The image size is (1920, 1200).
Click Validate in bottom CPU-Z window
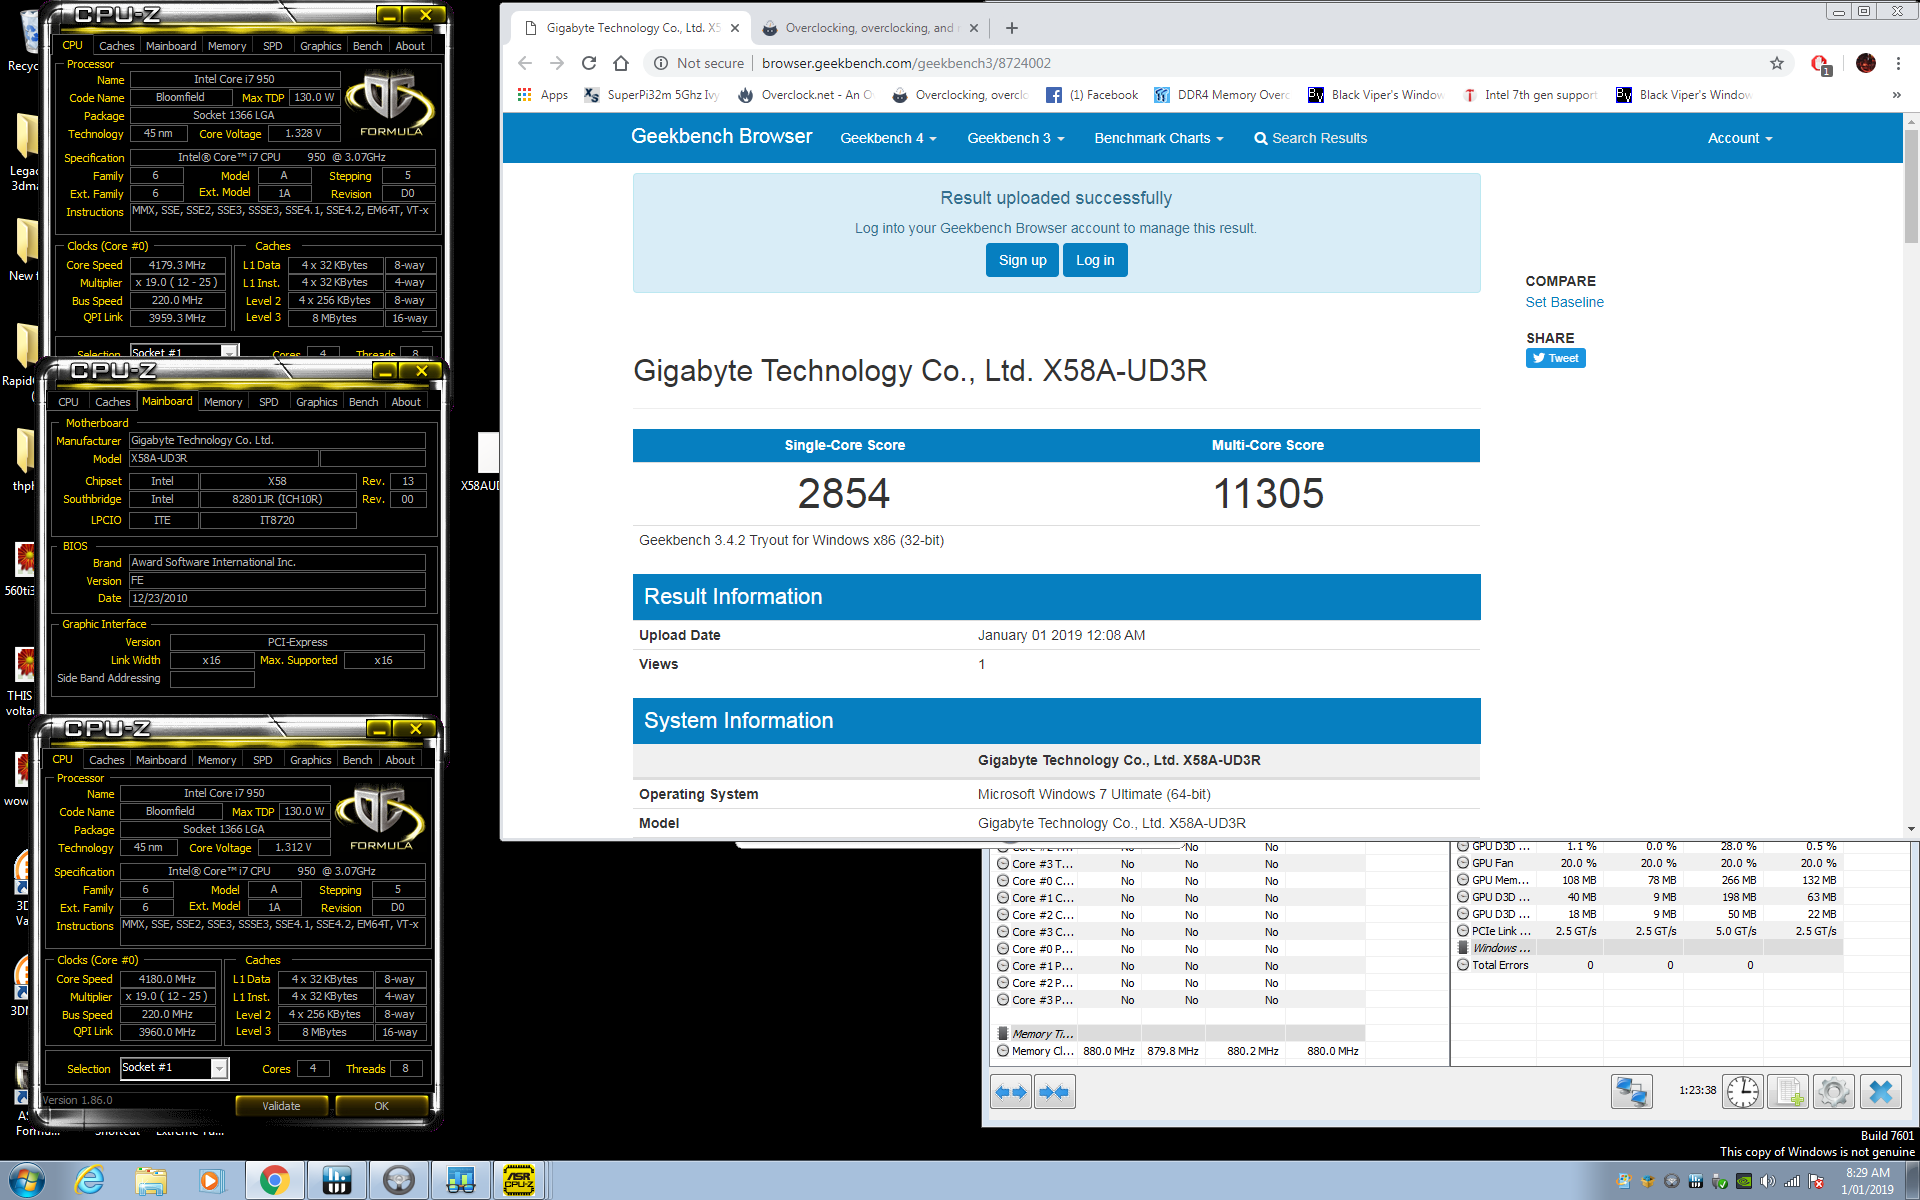click(x=281, y=1106)
